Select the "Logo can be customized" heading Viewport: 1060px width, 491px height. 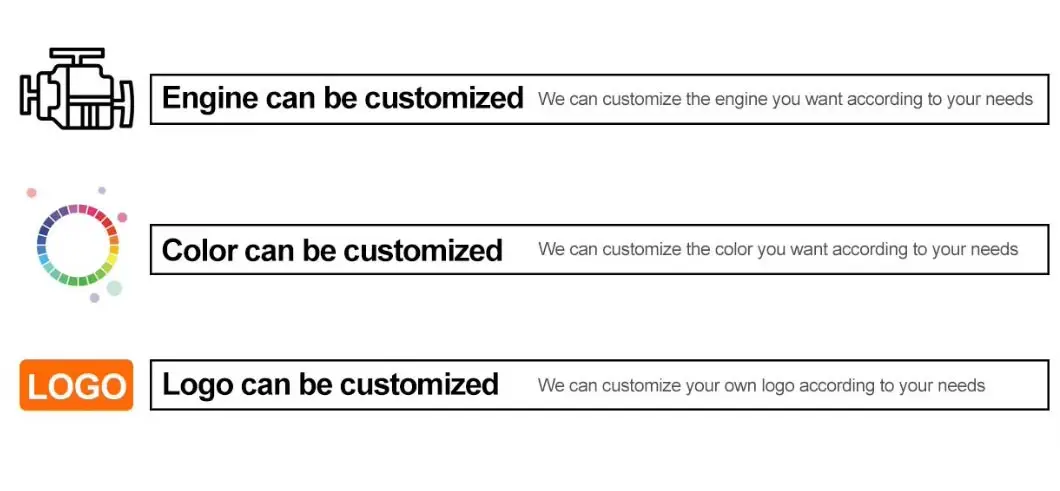coord(330,384)
